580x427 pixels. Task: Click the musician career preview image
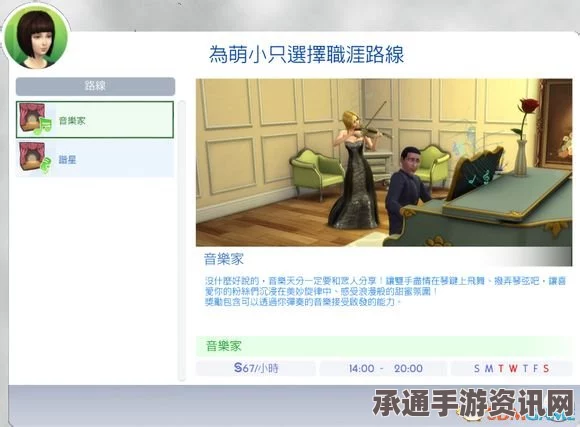(x=384, y=162)
